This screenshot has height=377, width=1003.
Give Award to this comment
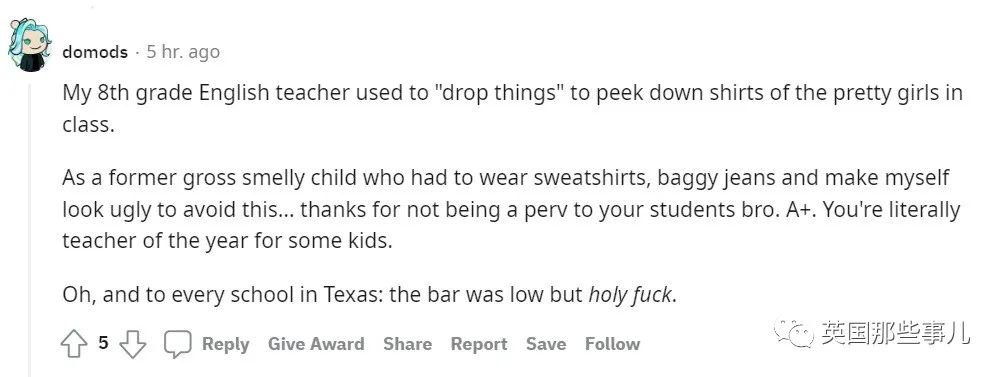tap(316, 344)
